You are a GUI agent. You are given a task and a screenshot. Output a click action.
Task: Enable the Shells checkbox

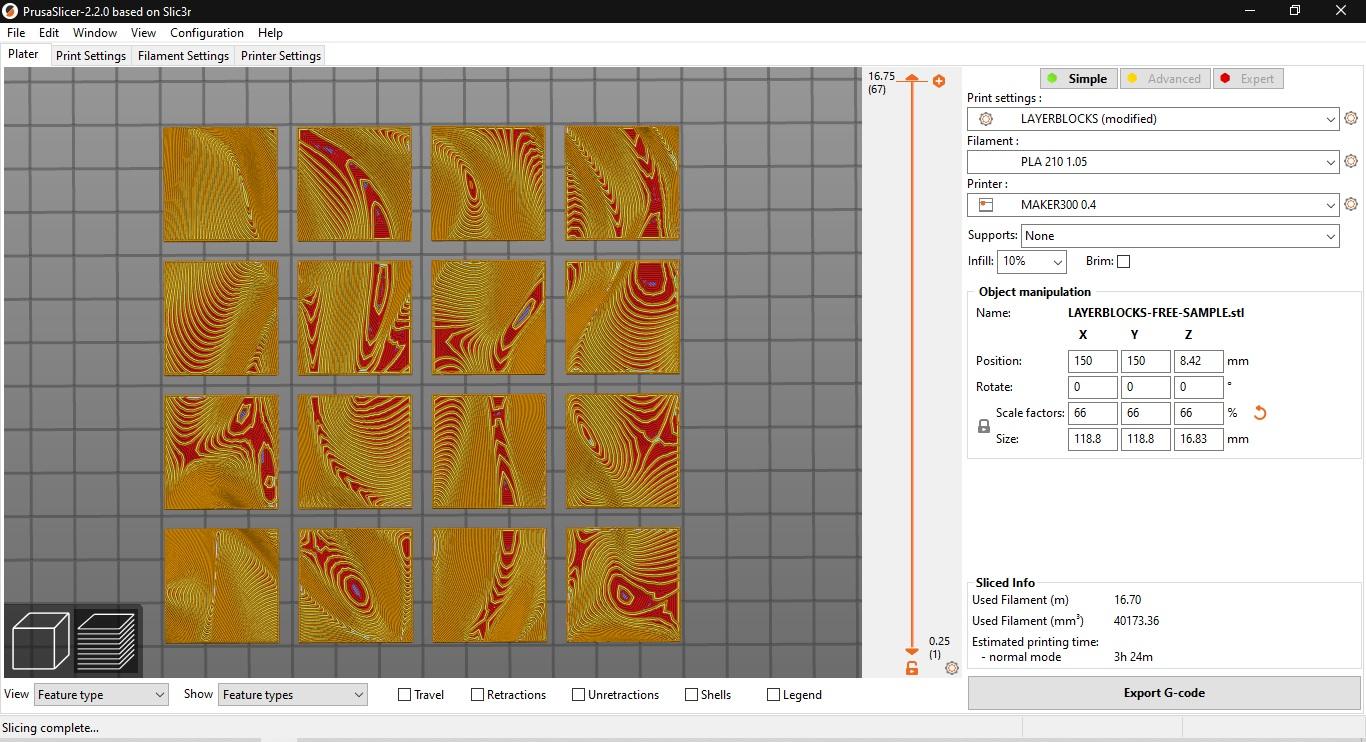coord(691,695)
